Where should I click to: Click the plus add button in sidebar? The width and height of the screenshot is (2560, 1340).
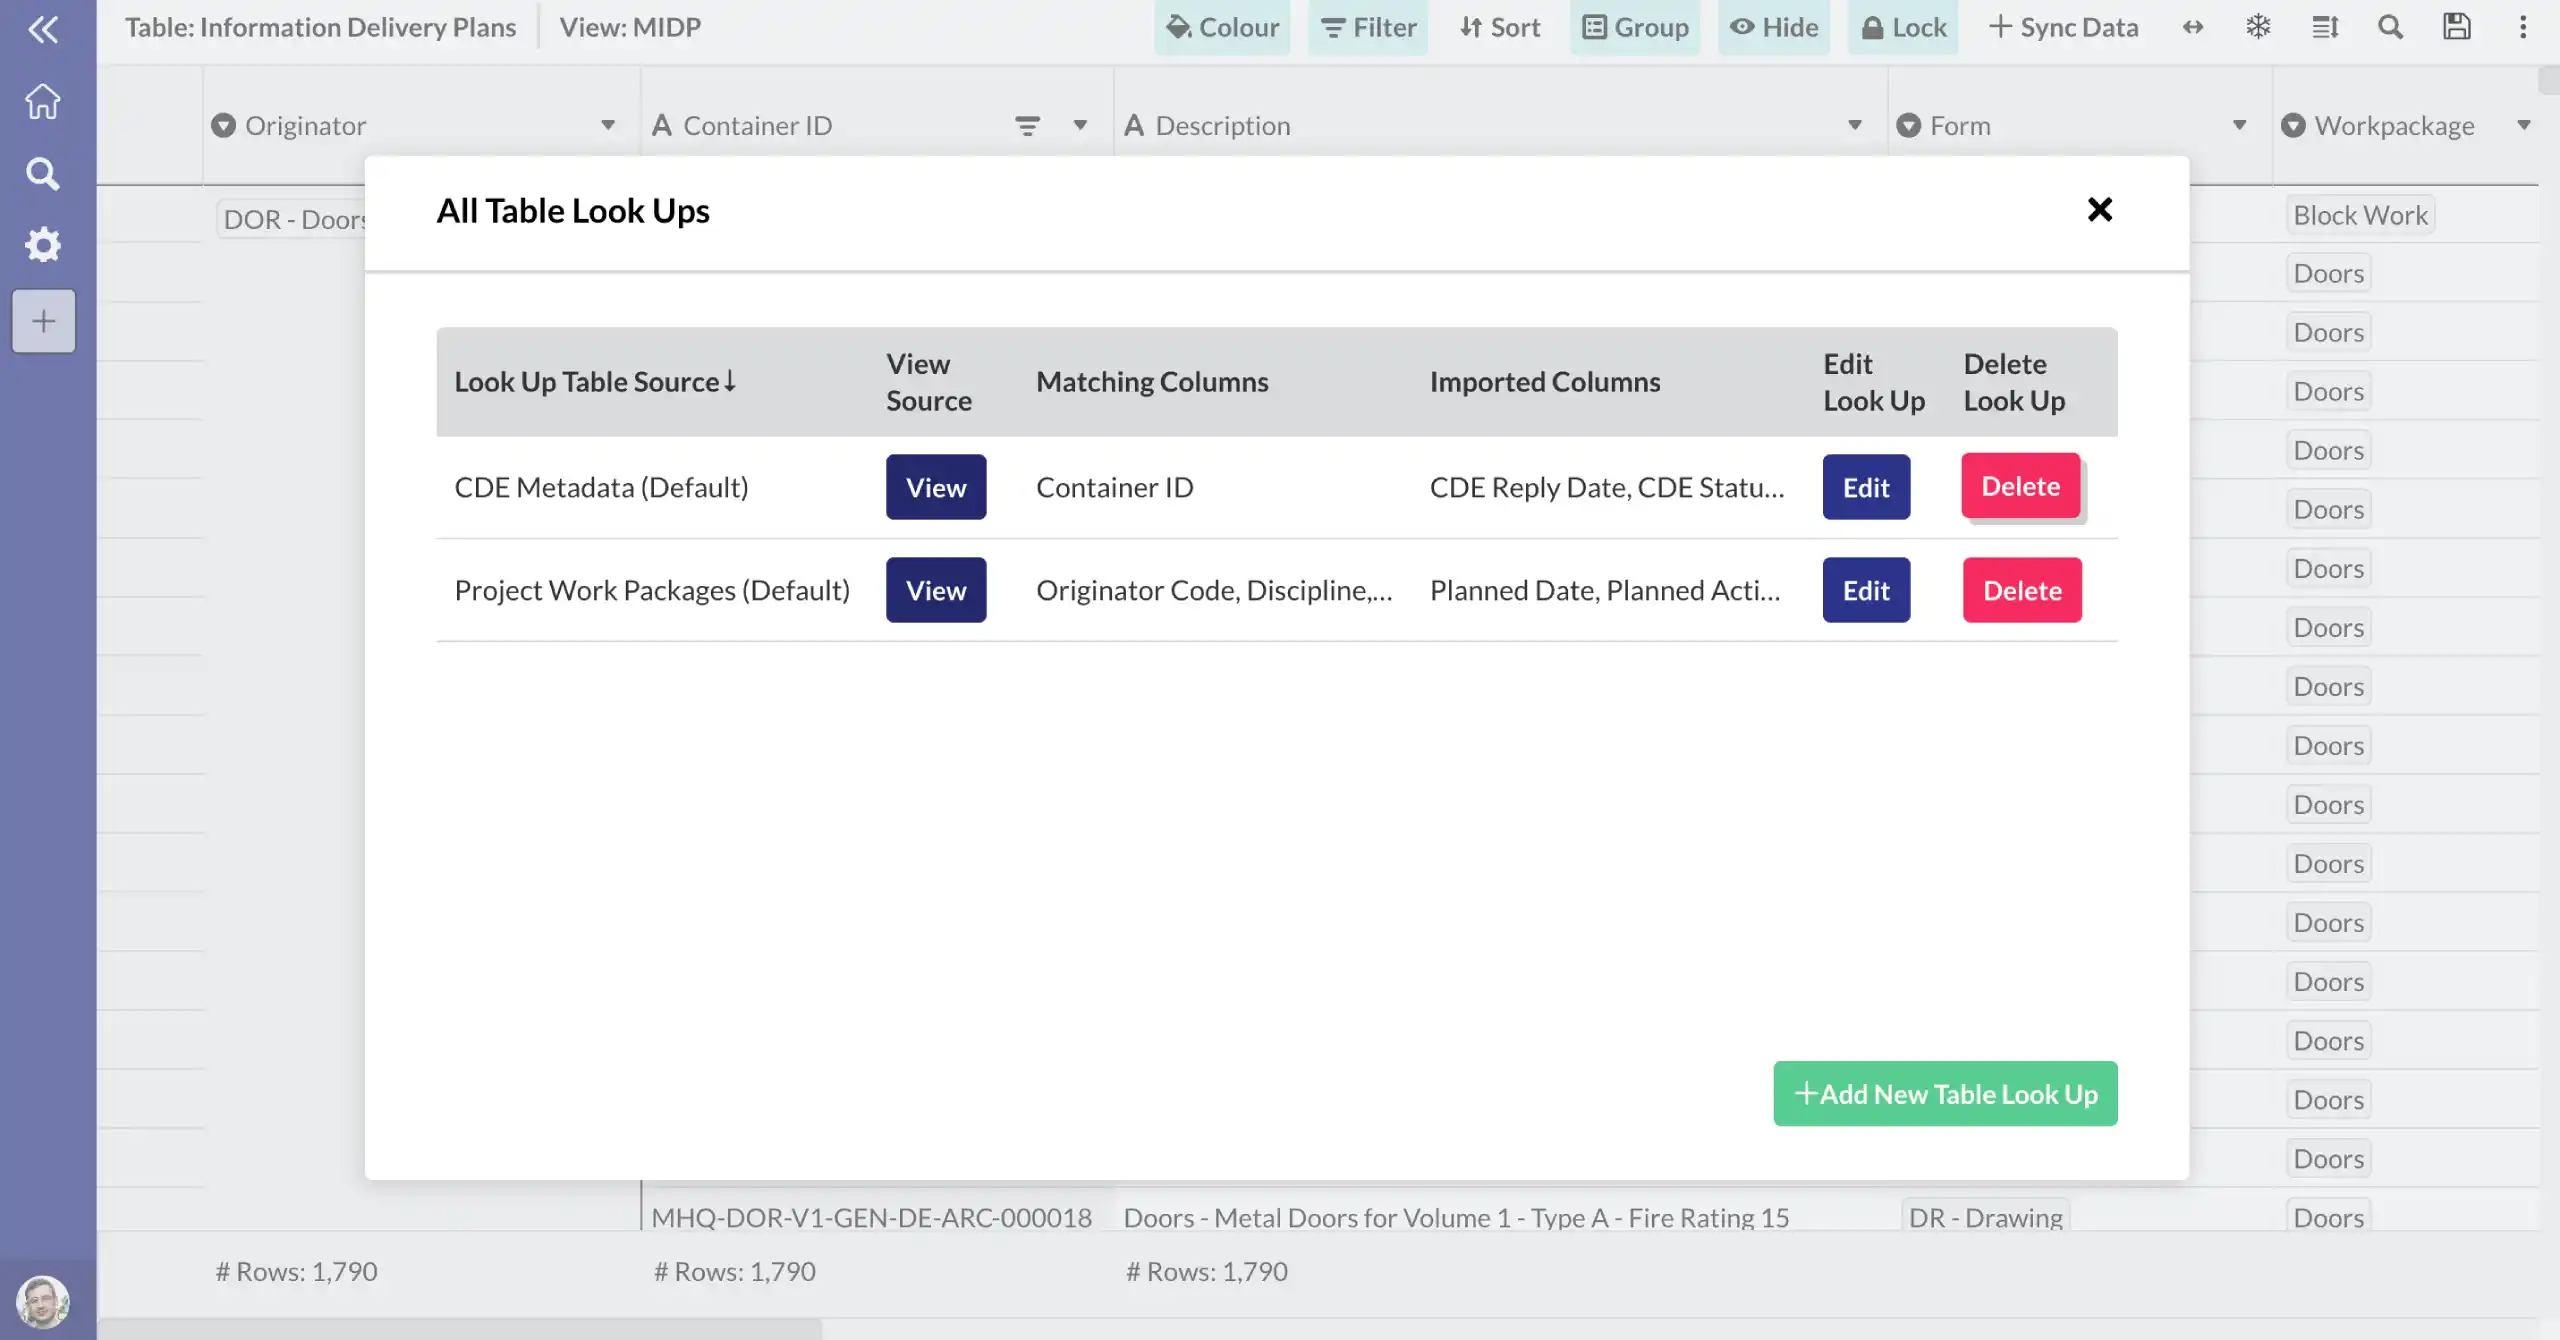pos(43,321)
